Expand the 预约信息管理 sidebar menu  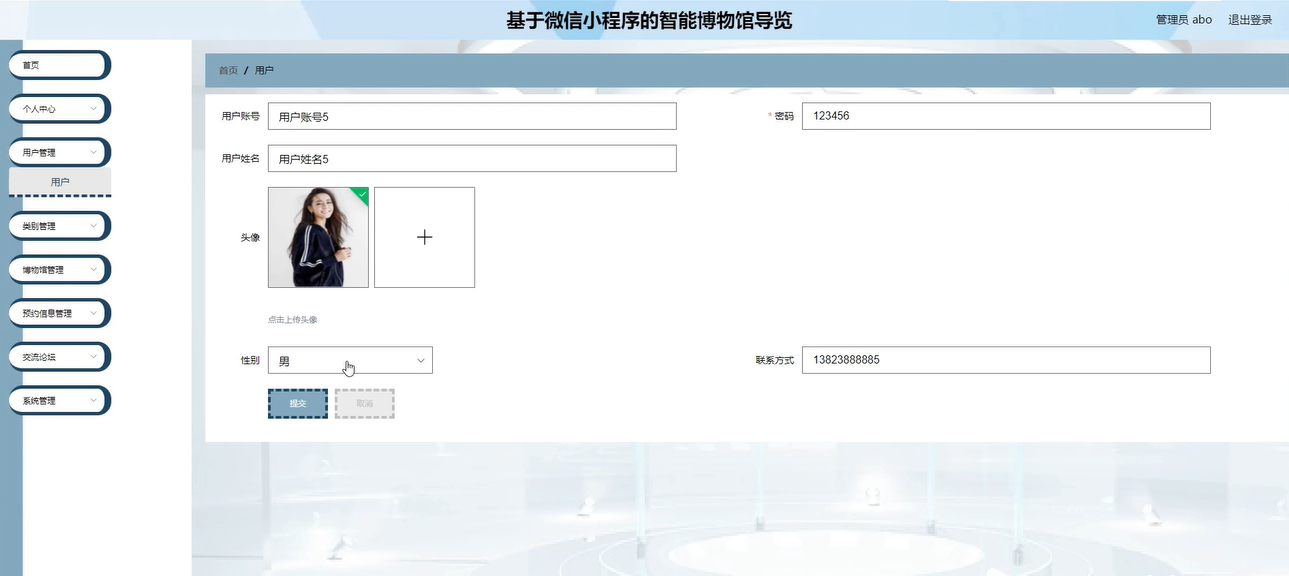tap(59, 313)
